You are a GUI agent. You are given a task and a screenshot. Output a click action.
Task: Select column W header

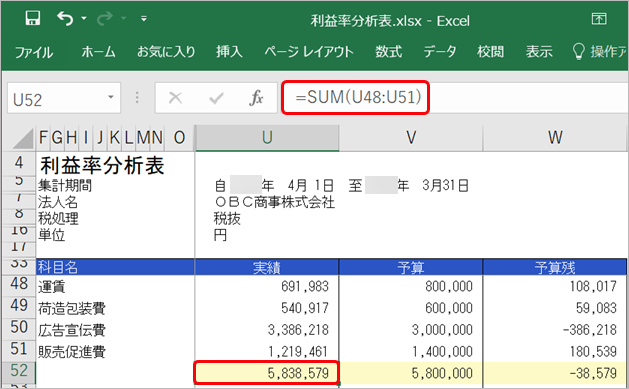pyautogui.click(x=555, y=138)
